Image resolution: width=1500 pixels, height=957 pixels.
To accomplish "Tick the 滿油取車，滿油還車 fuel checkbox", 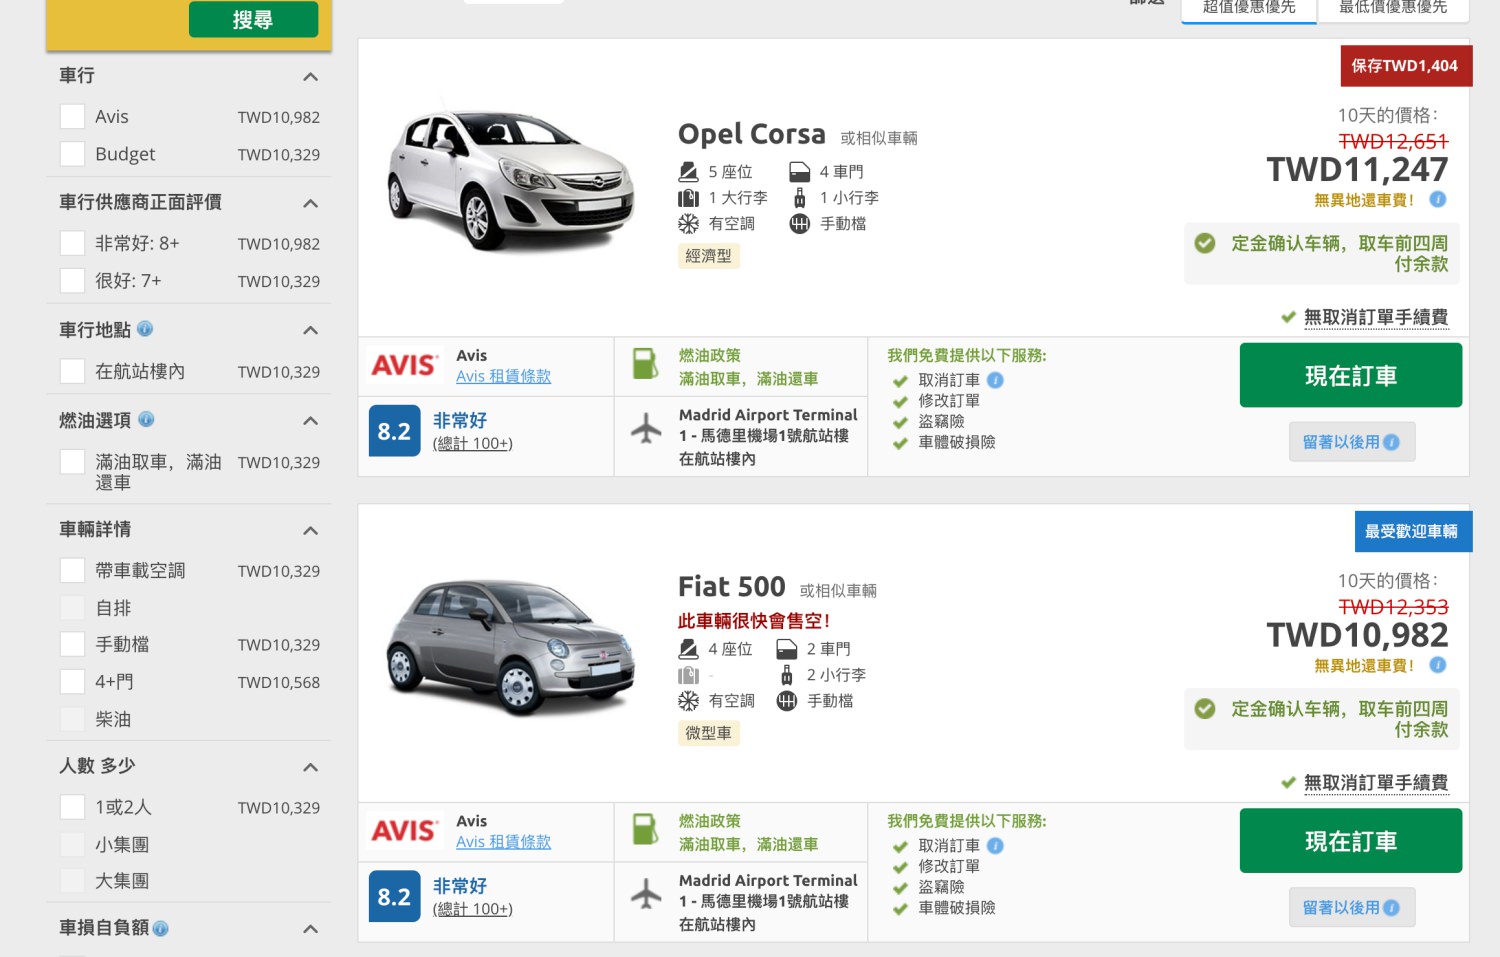I will tap(72, 462).
